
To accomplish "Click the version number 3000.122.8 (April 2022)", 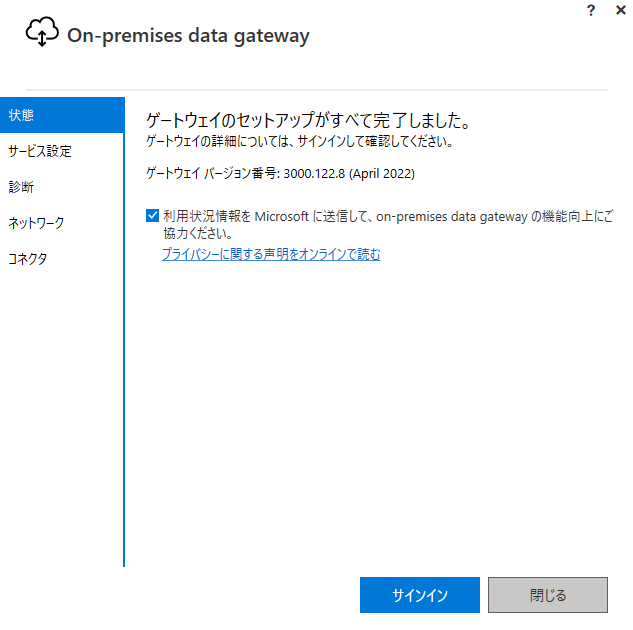I will tap(349, 174).
